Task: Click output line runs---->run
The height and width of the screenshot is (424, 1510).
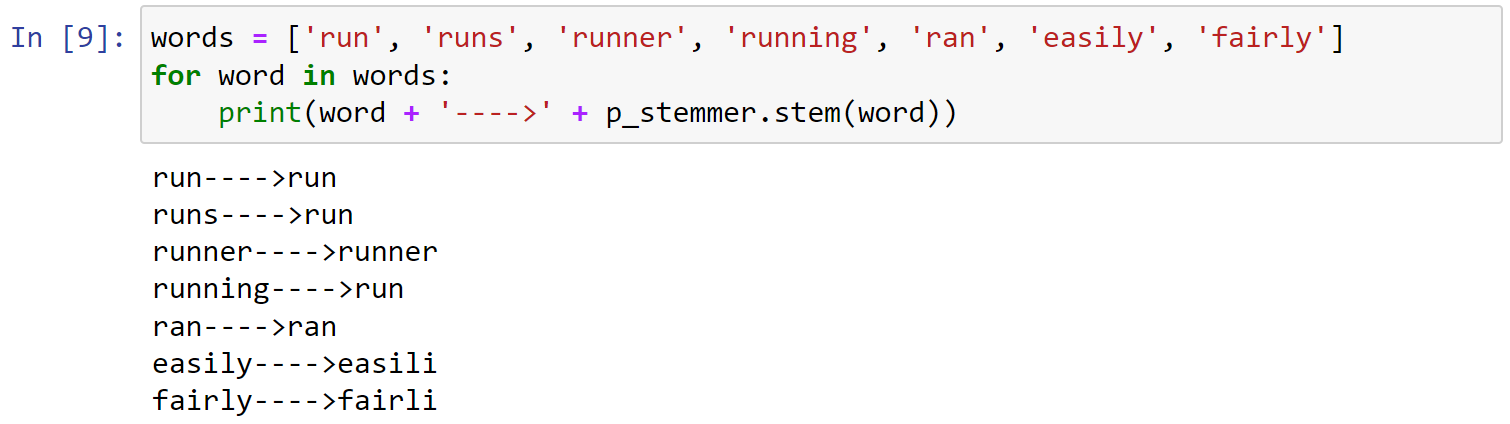Action: 253,216
